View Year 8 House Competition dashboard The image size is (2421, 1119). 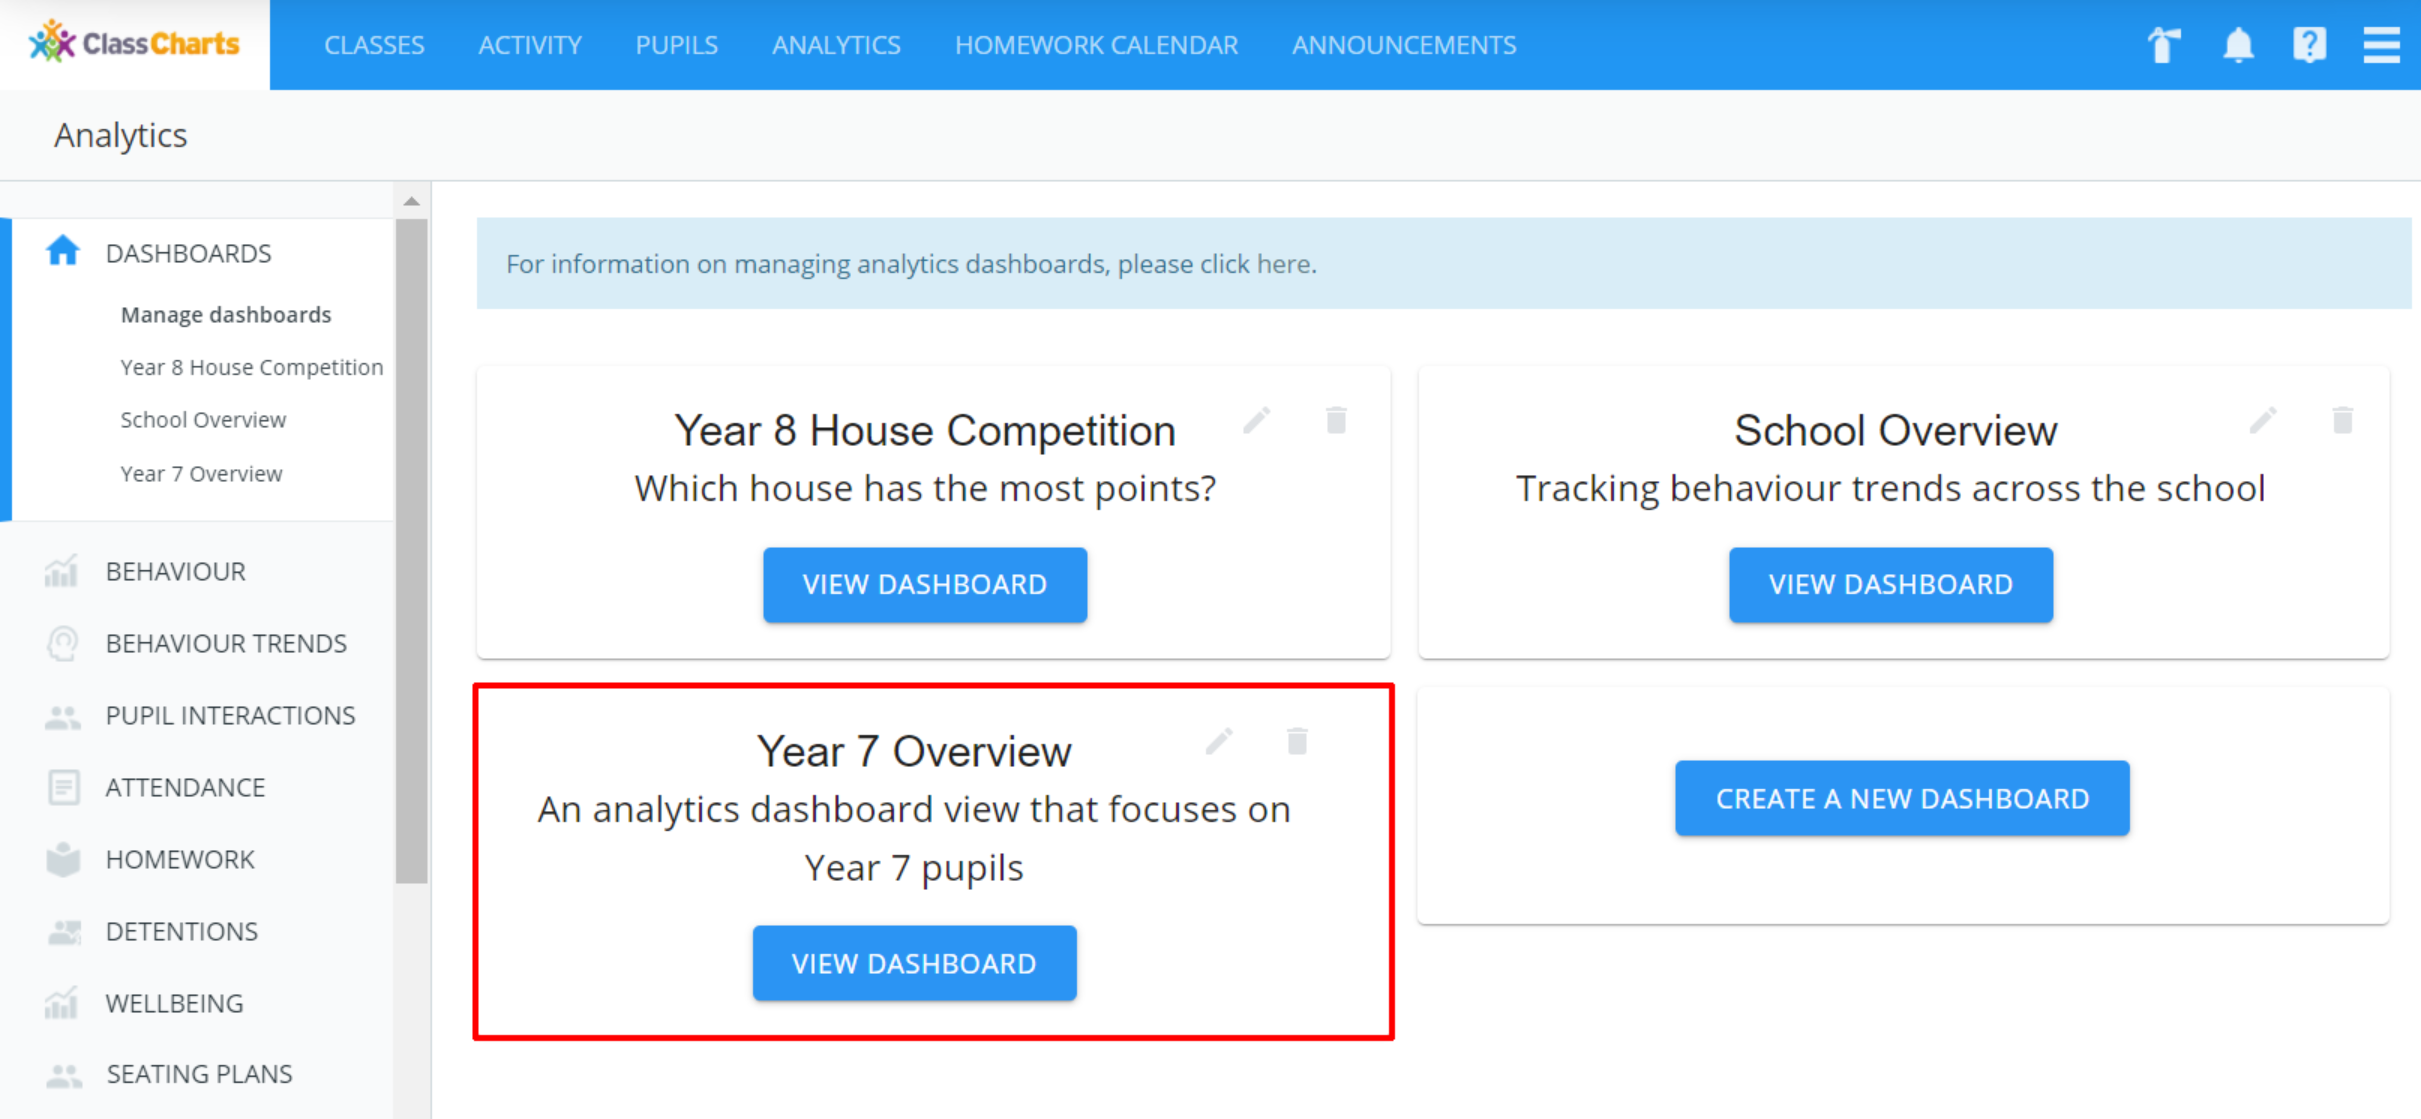tap(925, 585)
